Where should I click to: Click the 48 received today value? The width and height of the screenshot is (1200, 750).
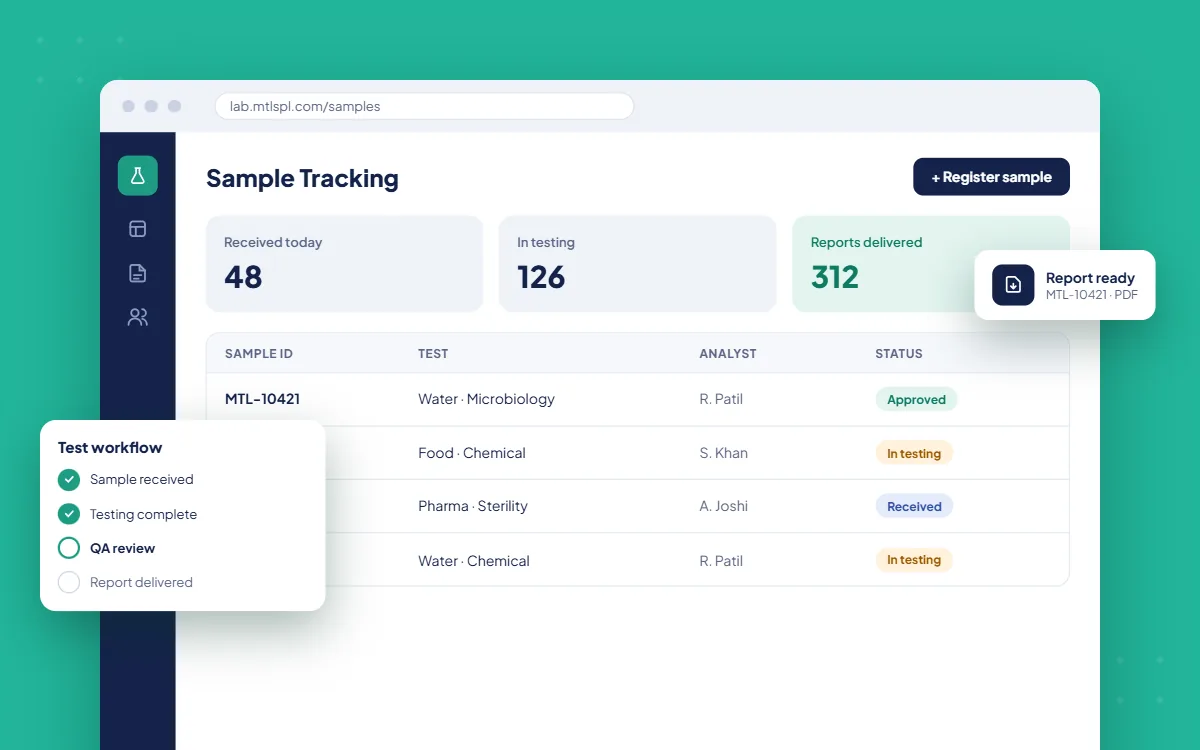[x=243, y=277]
